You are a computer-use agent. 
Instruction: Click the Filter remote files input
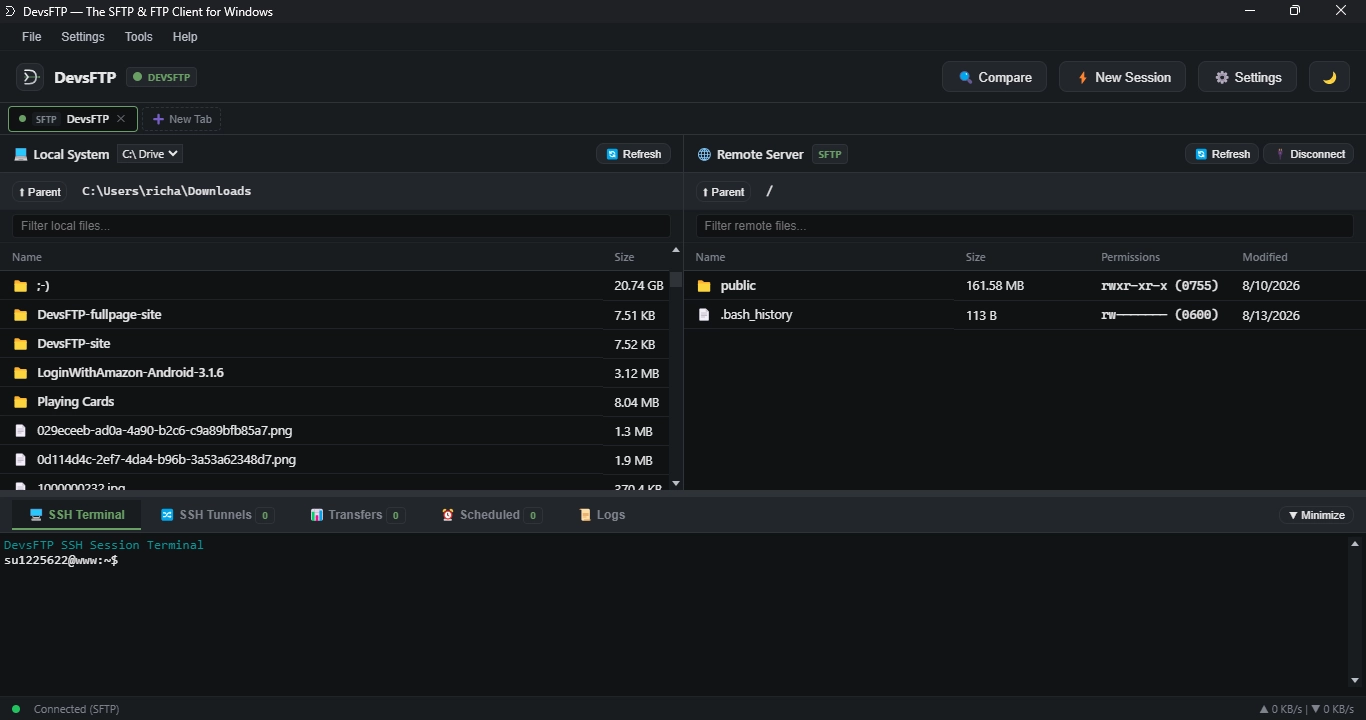(x=1025, y=226)
